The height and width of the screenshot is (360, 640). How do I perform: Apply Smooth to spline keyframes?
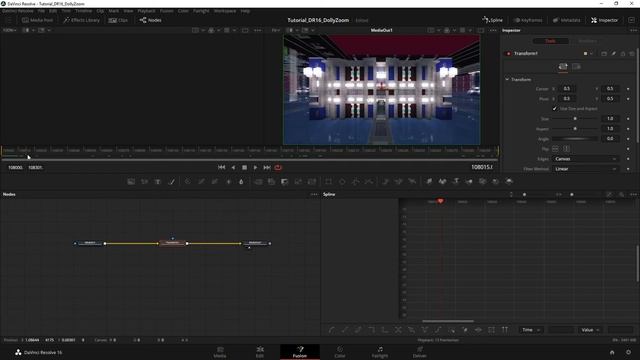331,330
